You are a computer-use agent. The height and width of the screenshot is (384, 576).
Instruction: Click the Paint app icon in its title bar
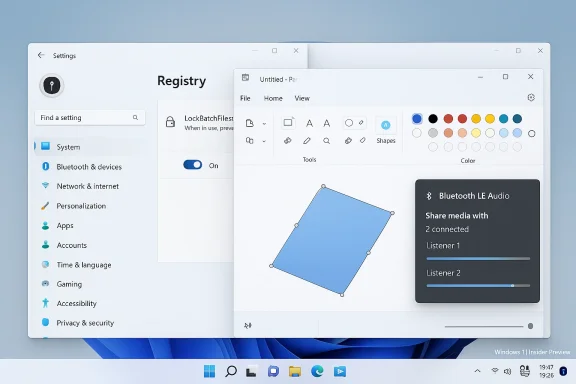coord(245,78)
